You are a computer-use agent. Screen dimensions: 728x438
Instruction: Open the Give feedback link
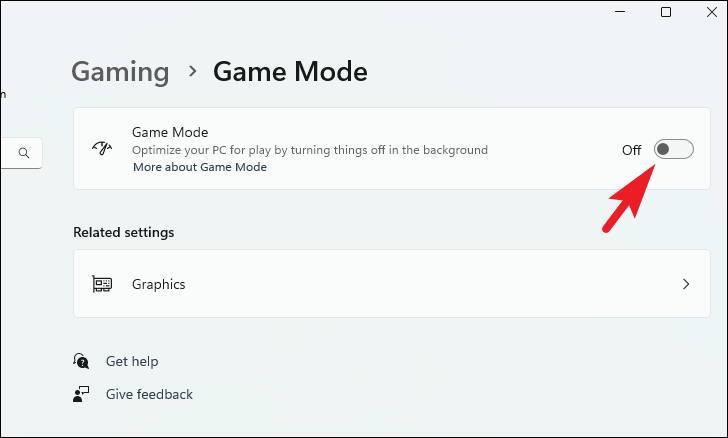(149, 394)
